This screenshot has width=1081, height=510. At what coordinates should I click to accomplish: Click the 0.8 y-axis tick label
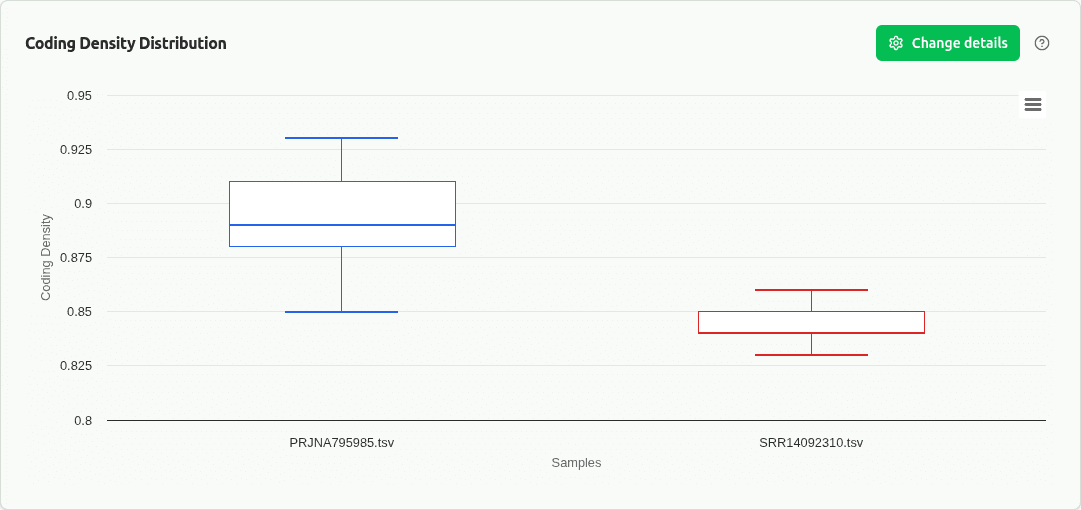coord(83,420)
